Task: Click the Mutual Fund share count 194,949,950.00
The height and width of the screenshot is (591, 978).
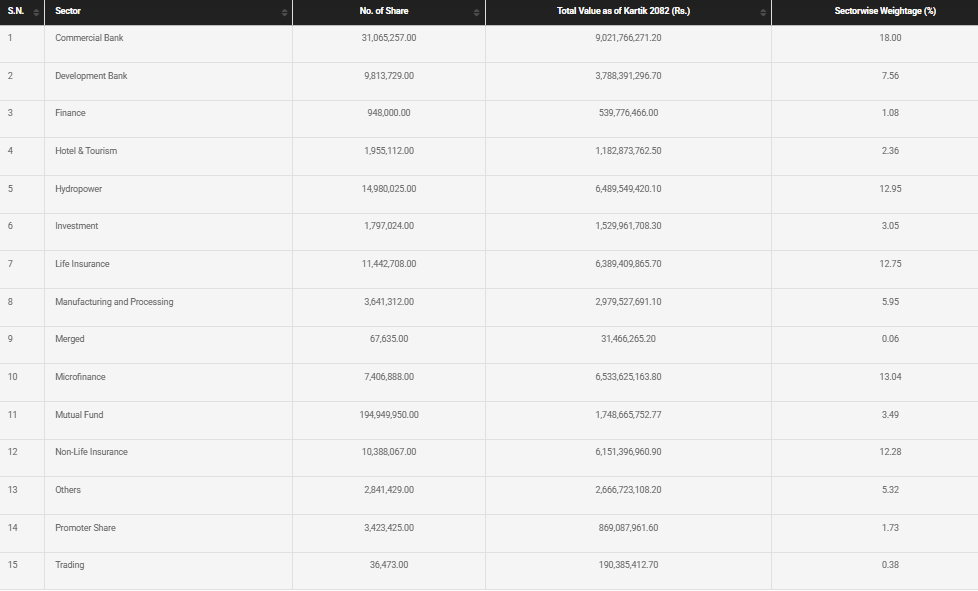Action: (x=389, y=415)
